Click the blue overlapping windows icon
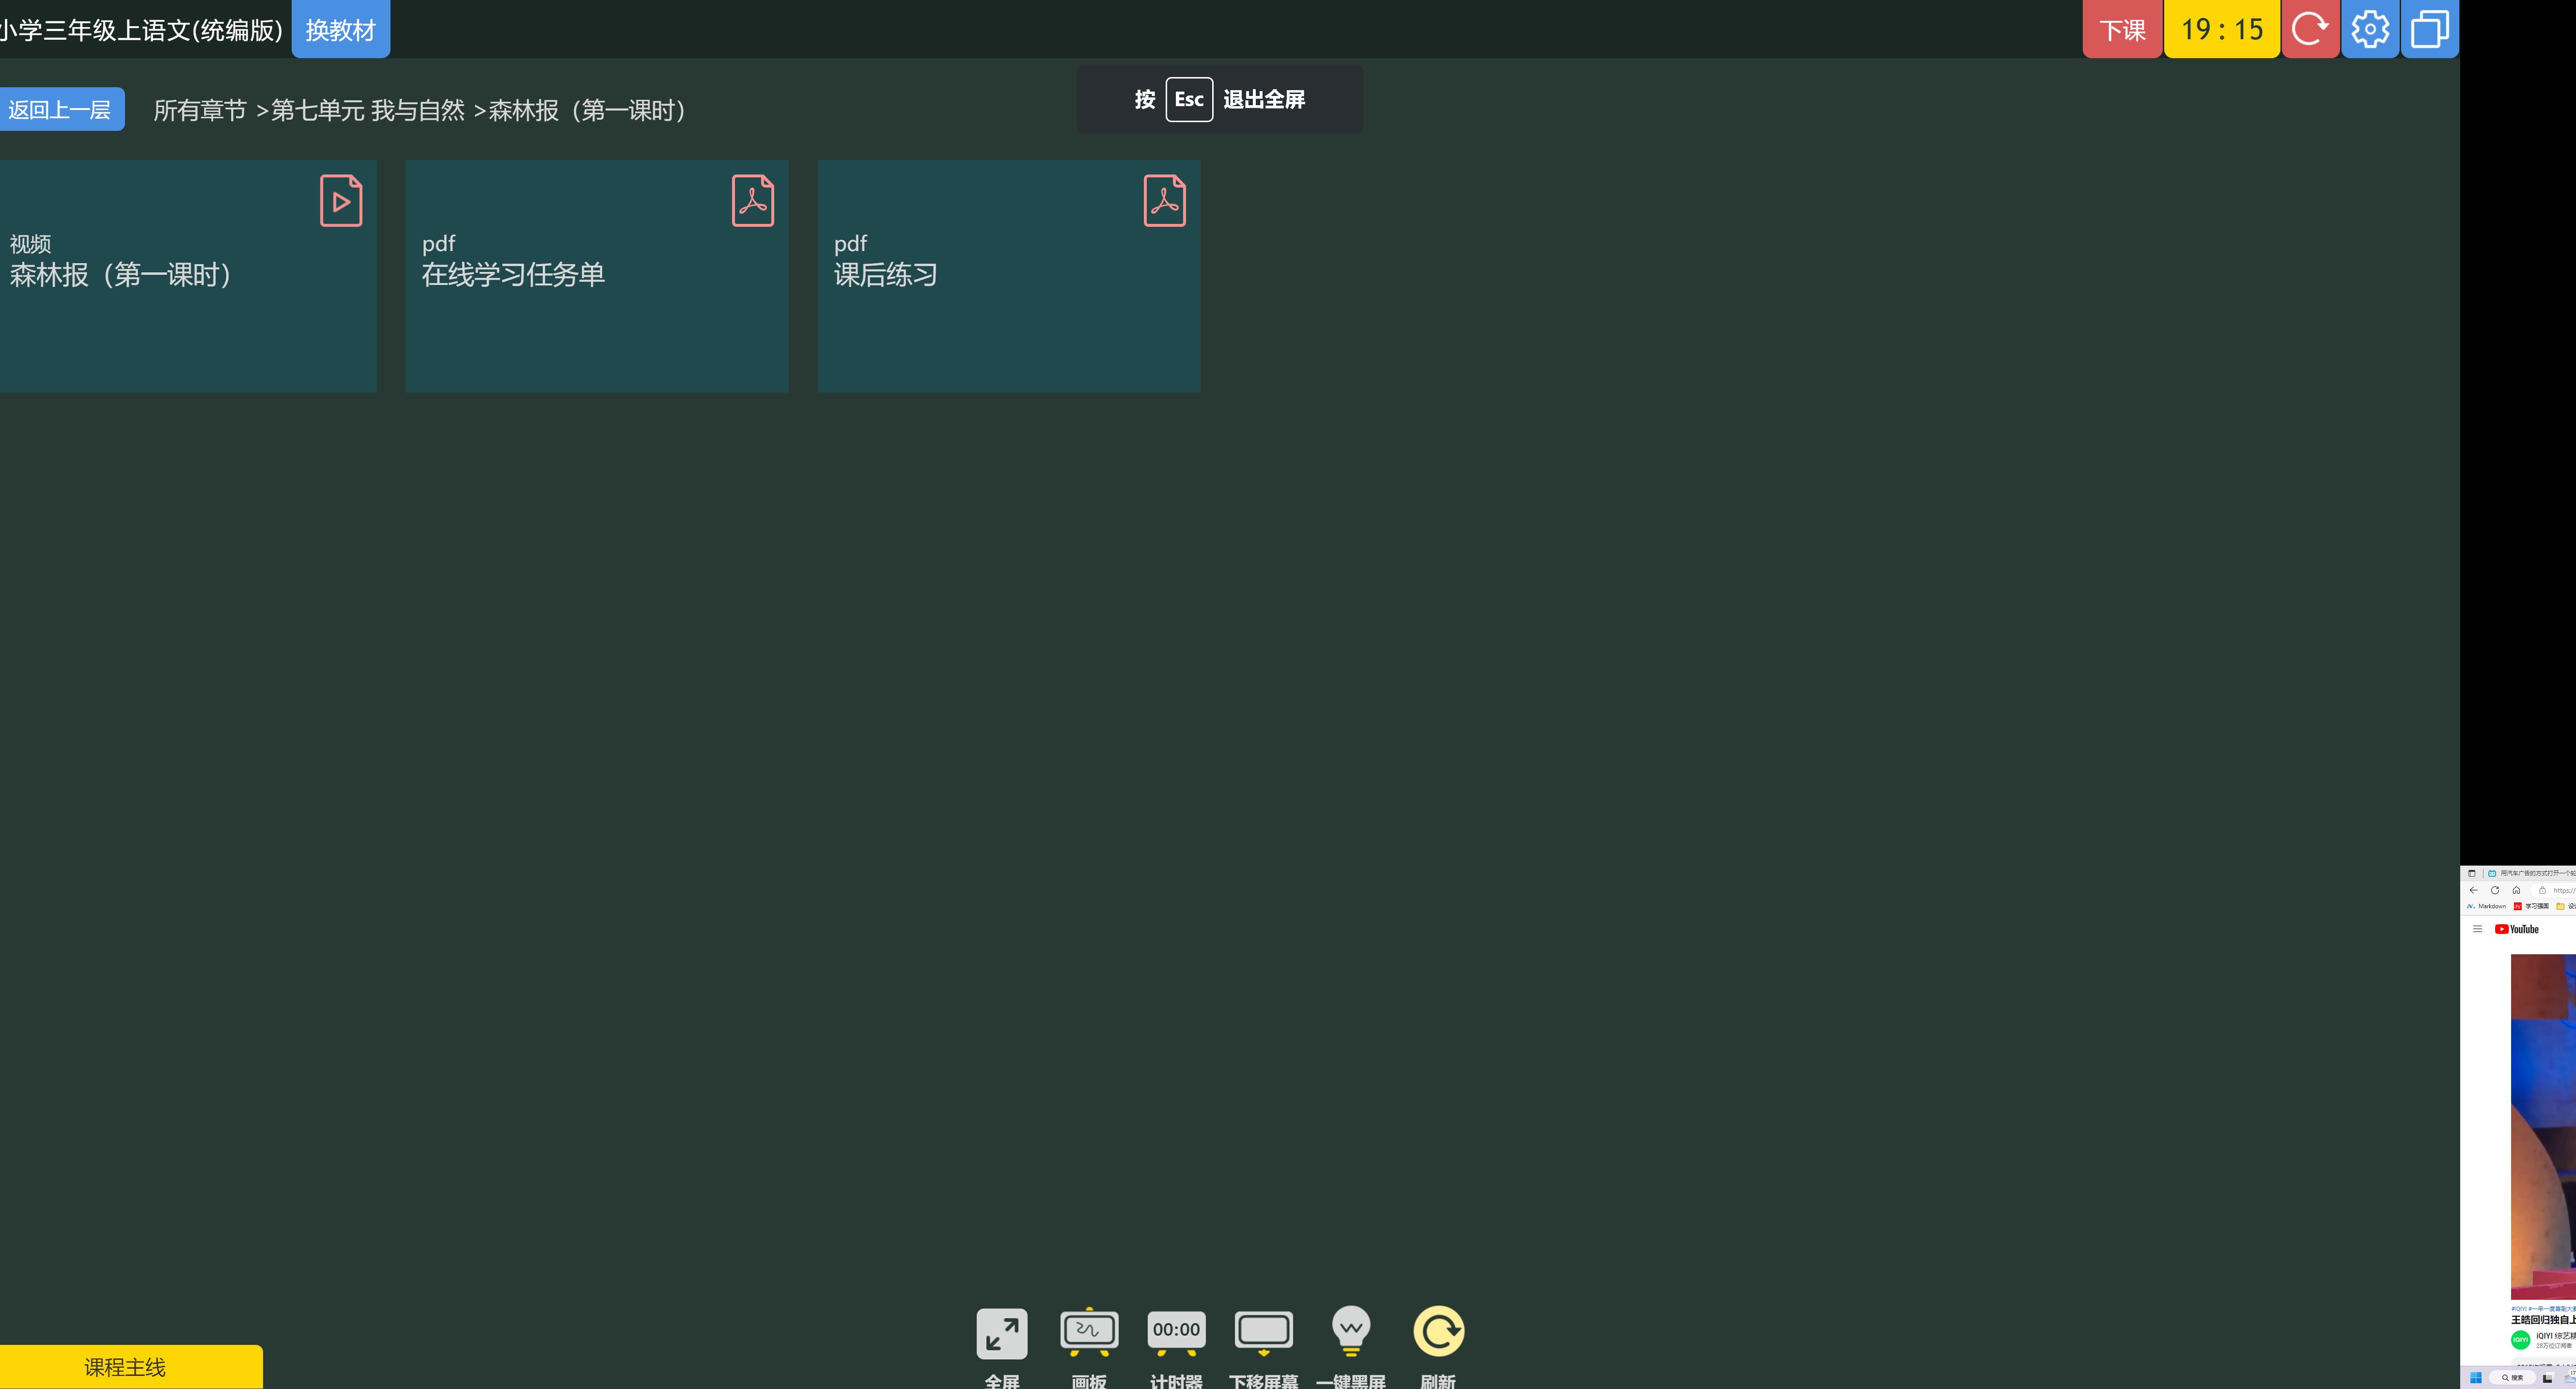This screenshot has height=1389, width=2576. point(2430,29)
